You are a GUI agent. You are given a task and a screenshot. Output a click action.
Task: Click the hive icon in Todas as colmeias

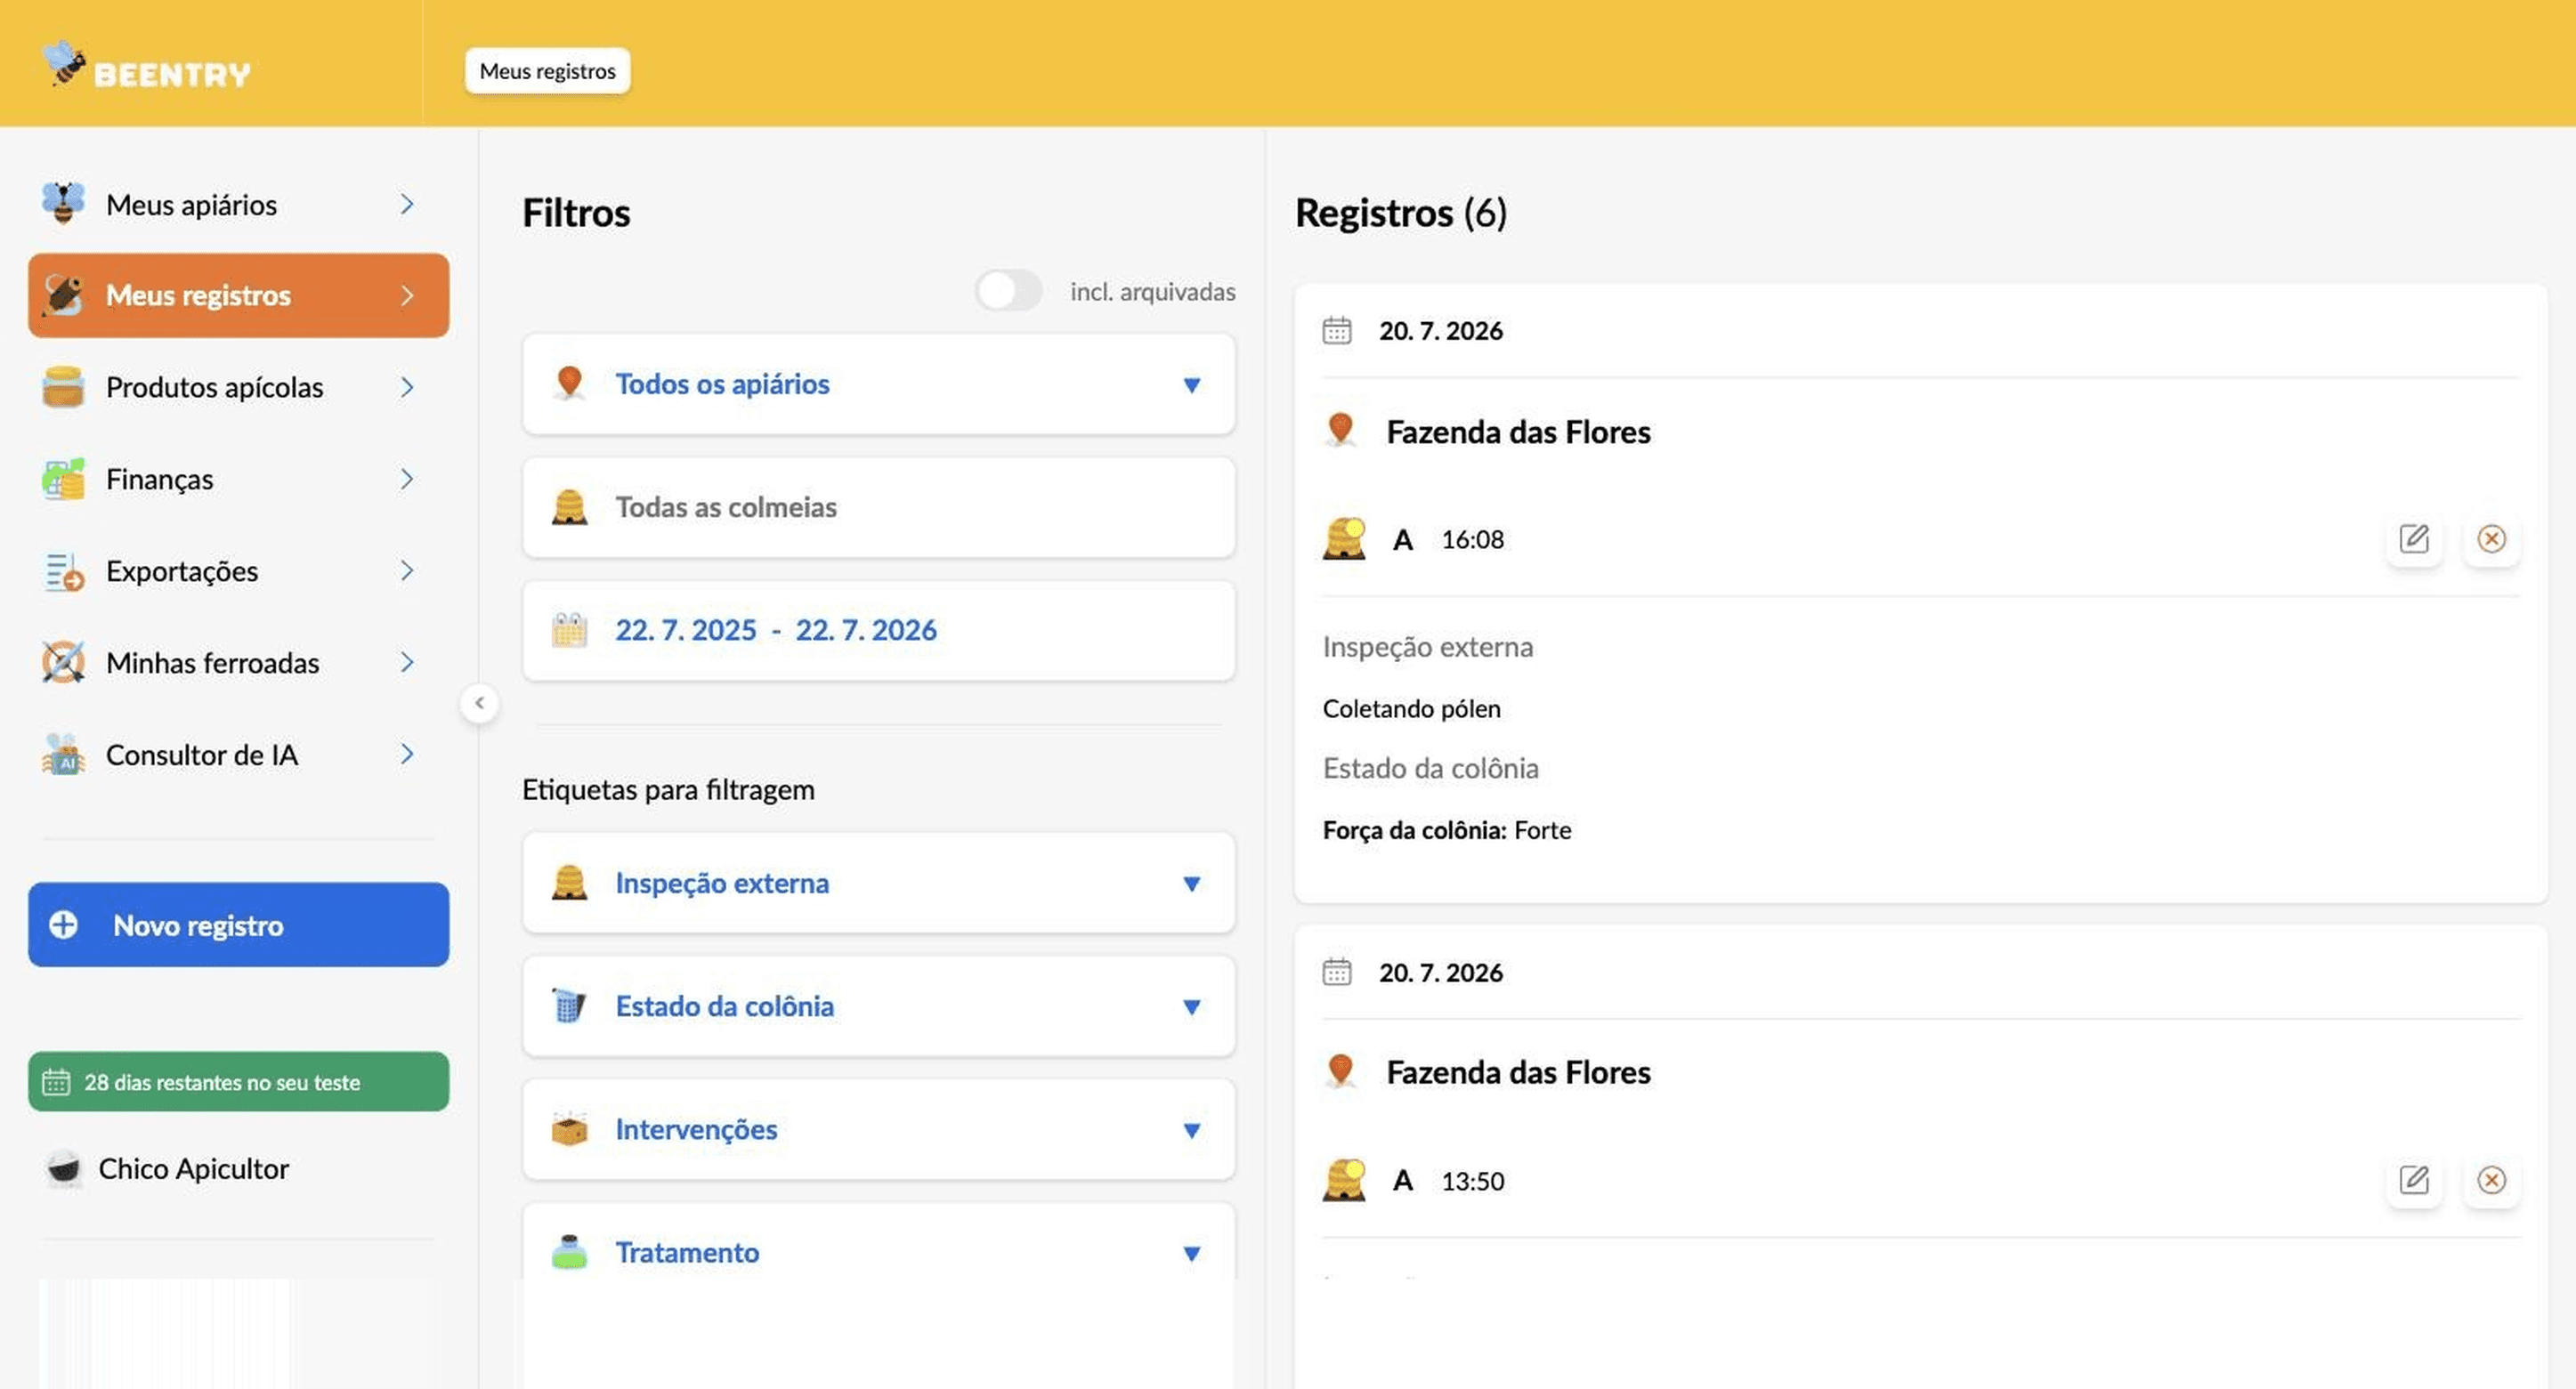click(x=569, y=507)
